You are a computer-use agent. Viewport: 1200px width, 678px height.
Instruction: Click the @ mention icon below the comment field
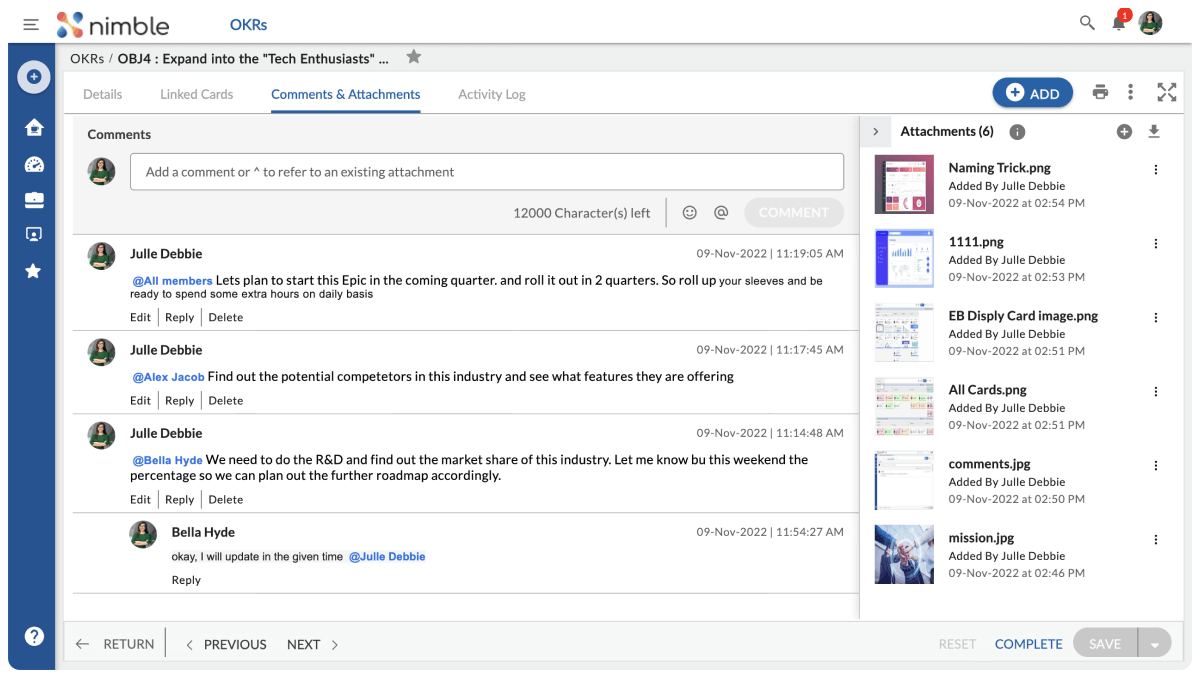point(721,212)
